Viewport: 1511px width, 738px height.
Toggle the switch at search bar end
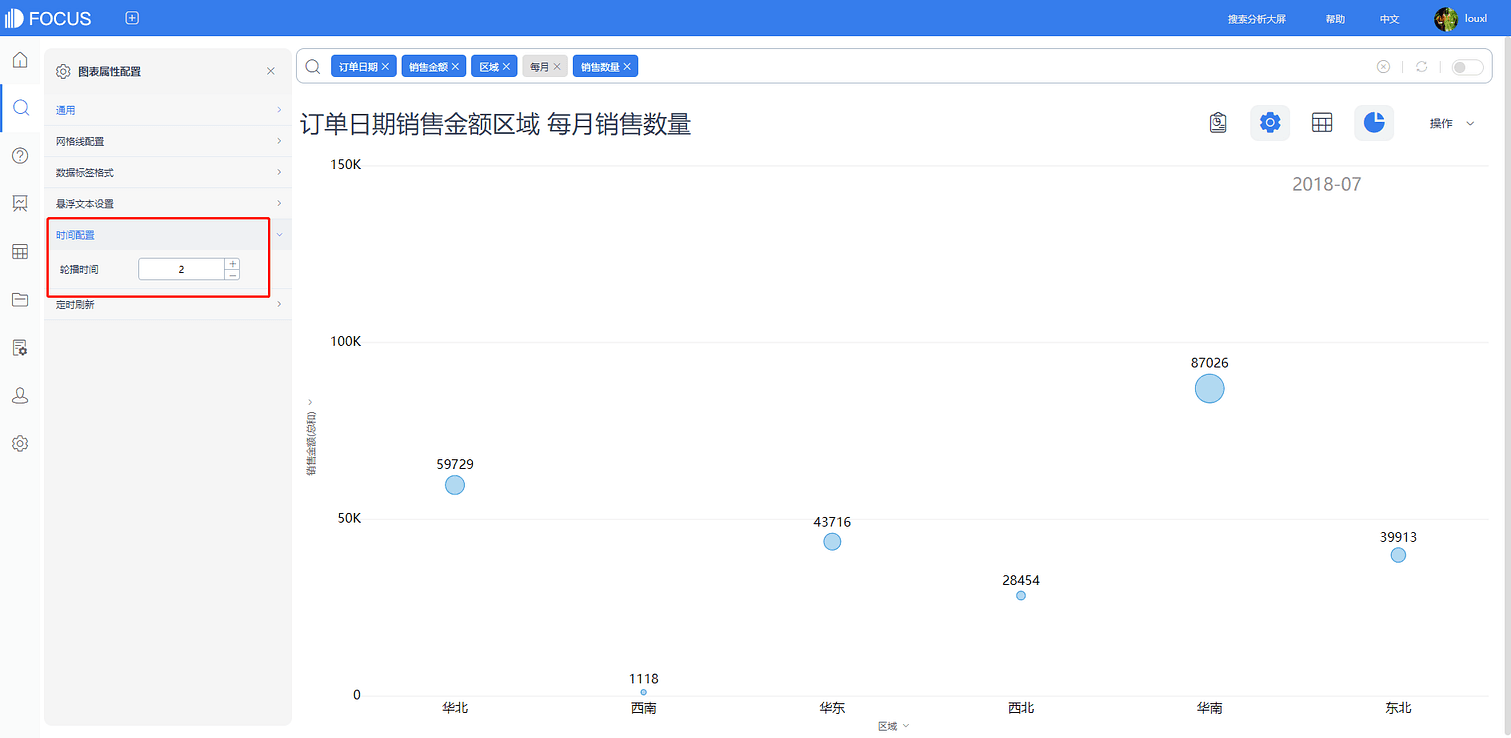coord(1467,67)
